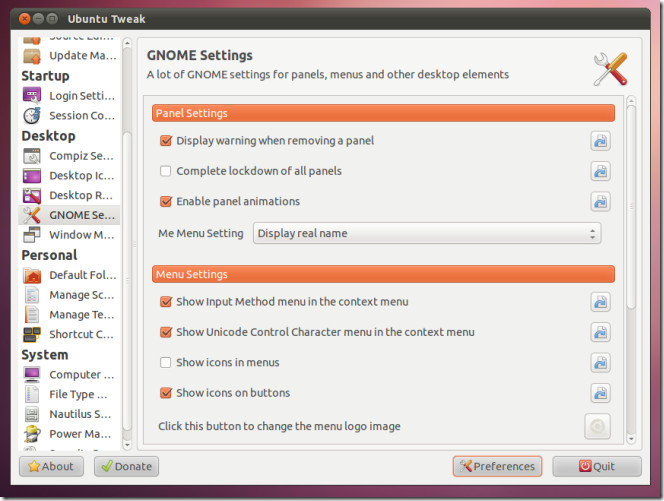Toggle 'Enable panel animations' checkbox
The height and width of the screenshot is (501, 664).
click(x=166, y=201)
